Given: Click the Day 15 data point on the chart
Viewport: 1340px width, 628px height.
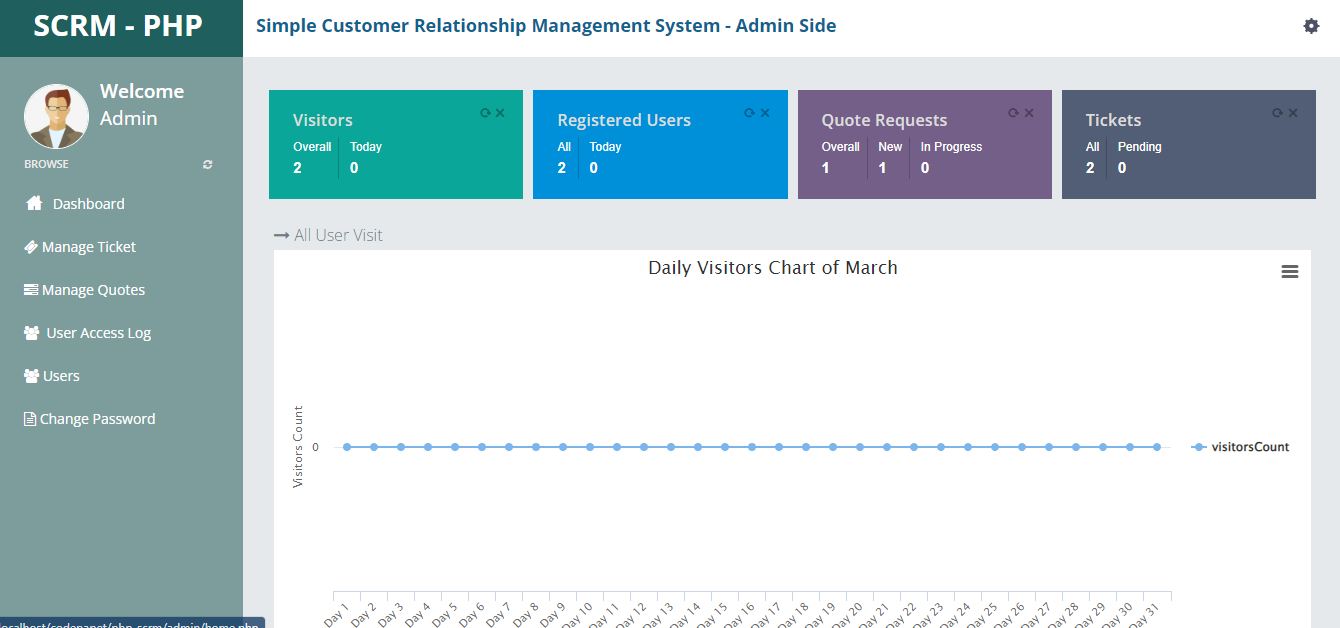Looking at the screenshot, I should pyautogui.click(x=724, y=447).
